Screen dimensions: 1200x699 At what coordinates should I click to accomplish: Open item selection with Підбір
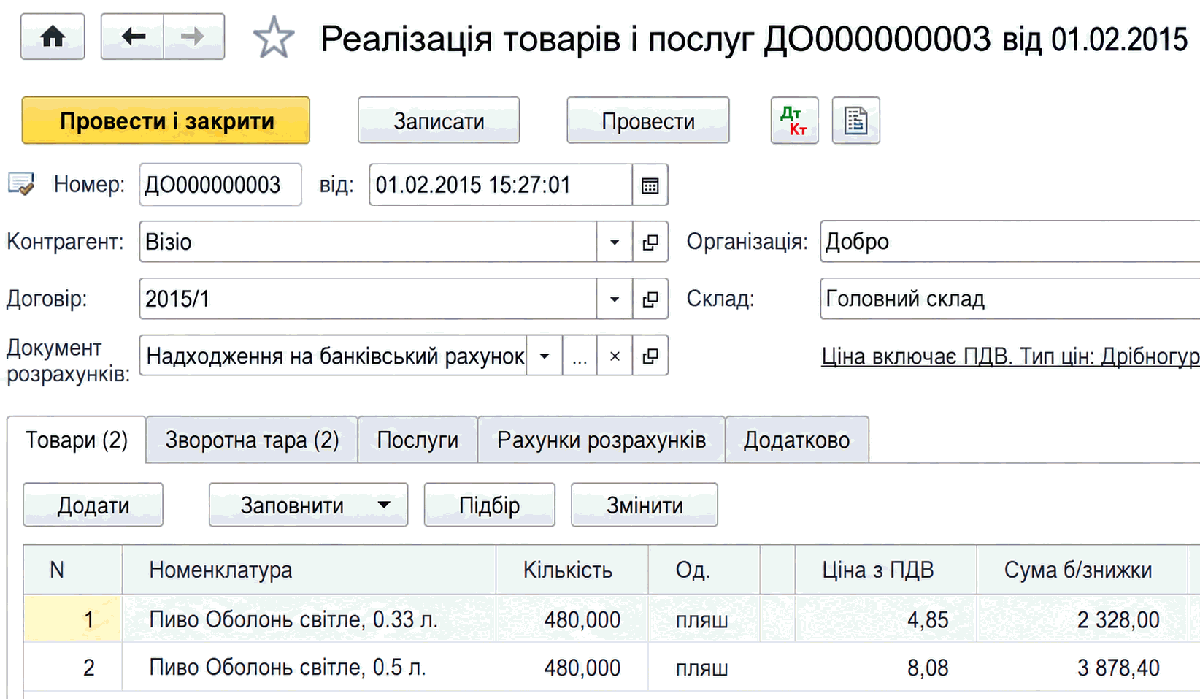(490, 505)
